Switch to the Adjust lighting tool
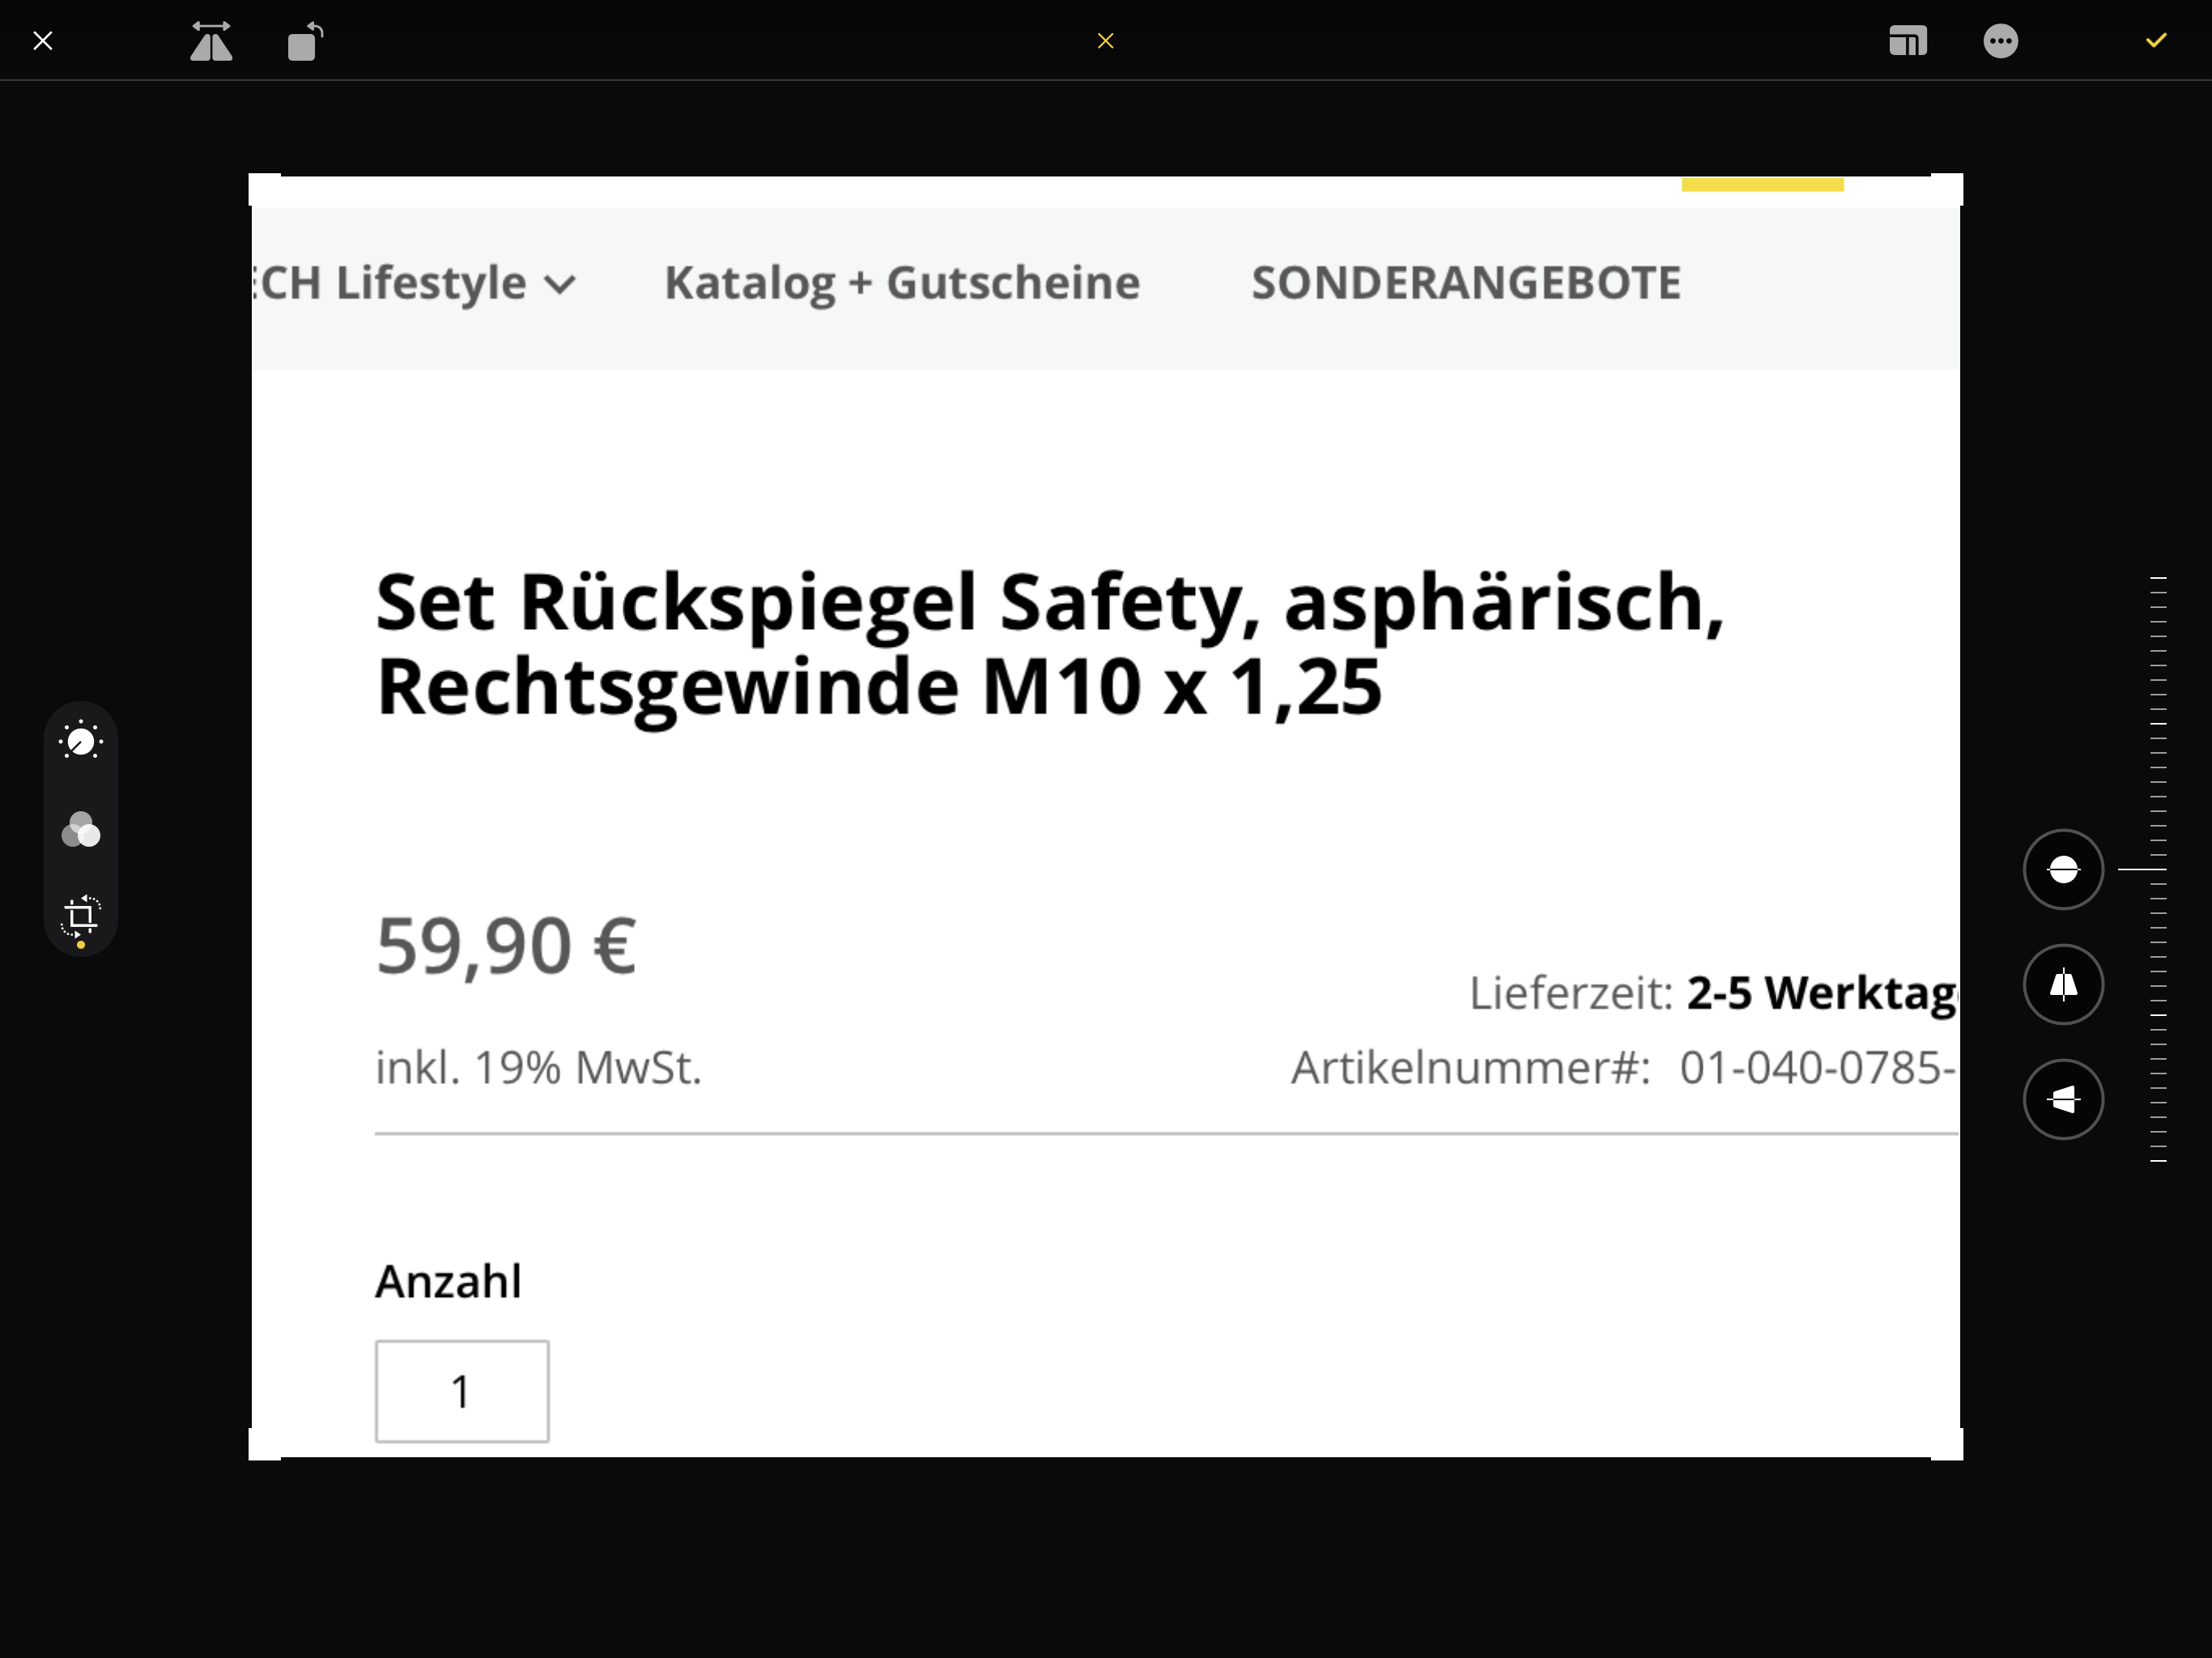The width and height of the screenshot is (2212, 1658). [x=81, y=741]
